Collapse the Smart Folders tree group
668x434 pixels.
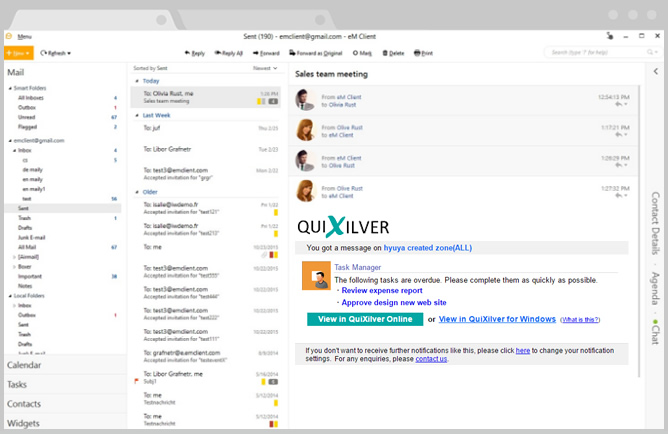10,88
